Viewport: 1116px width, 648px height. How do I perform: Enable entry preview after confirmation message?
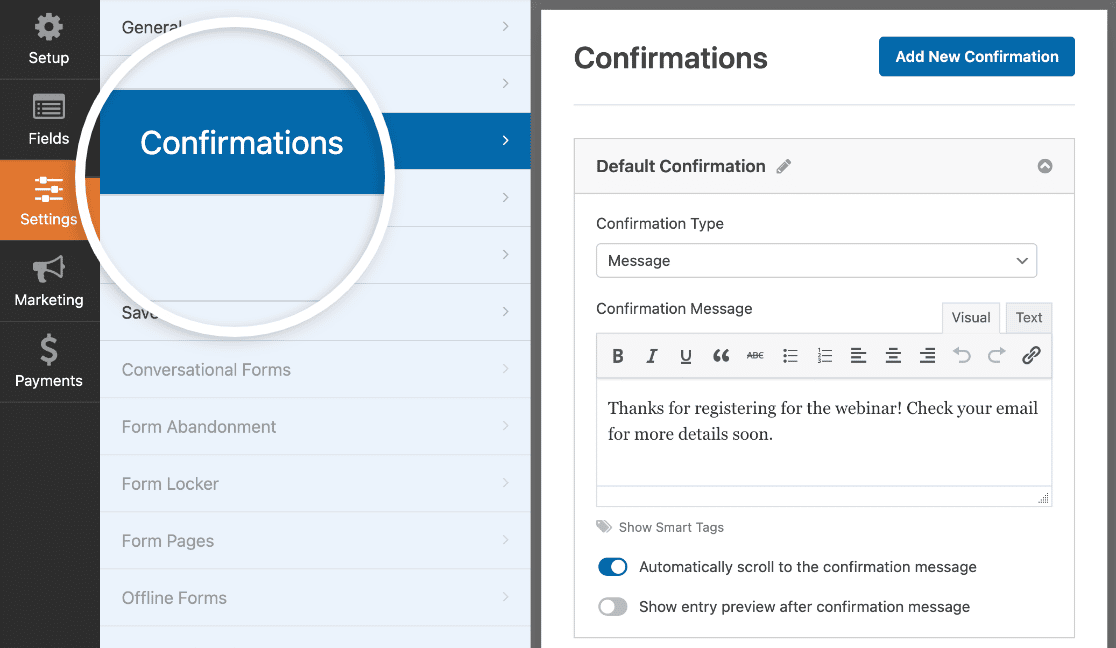pos(612,607)
